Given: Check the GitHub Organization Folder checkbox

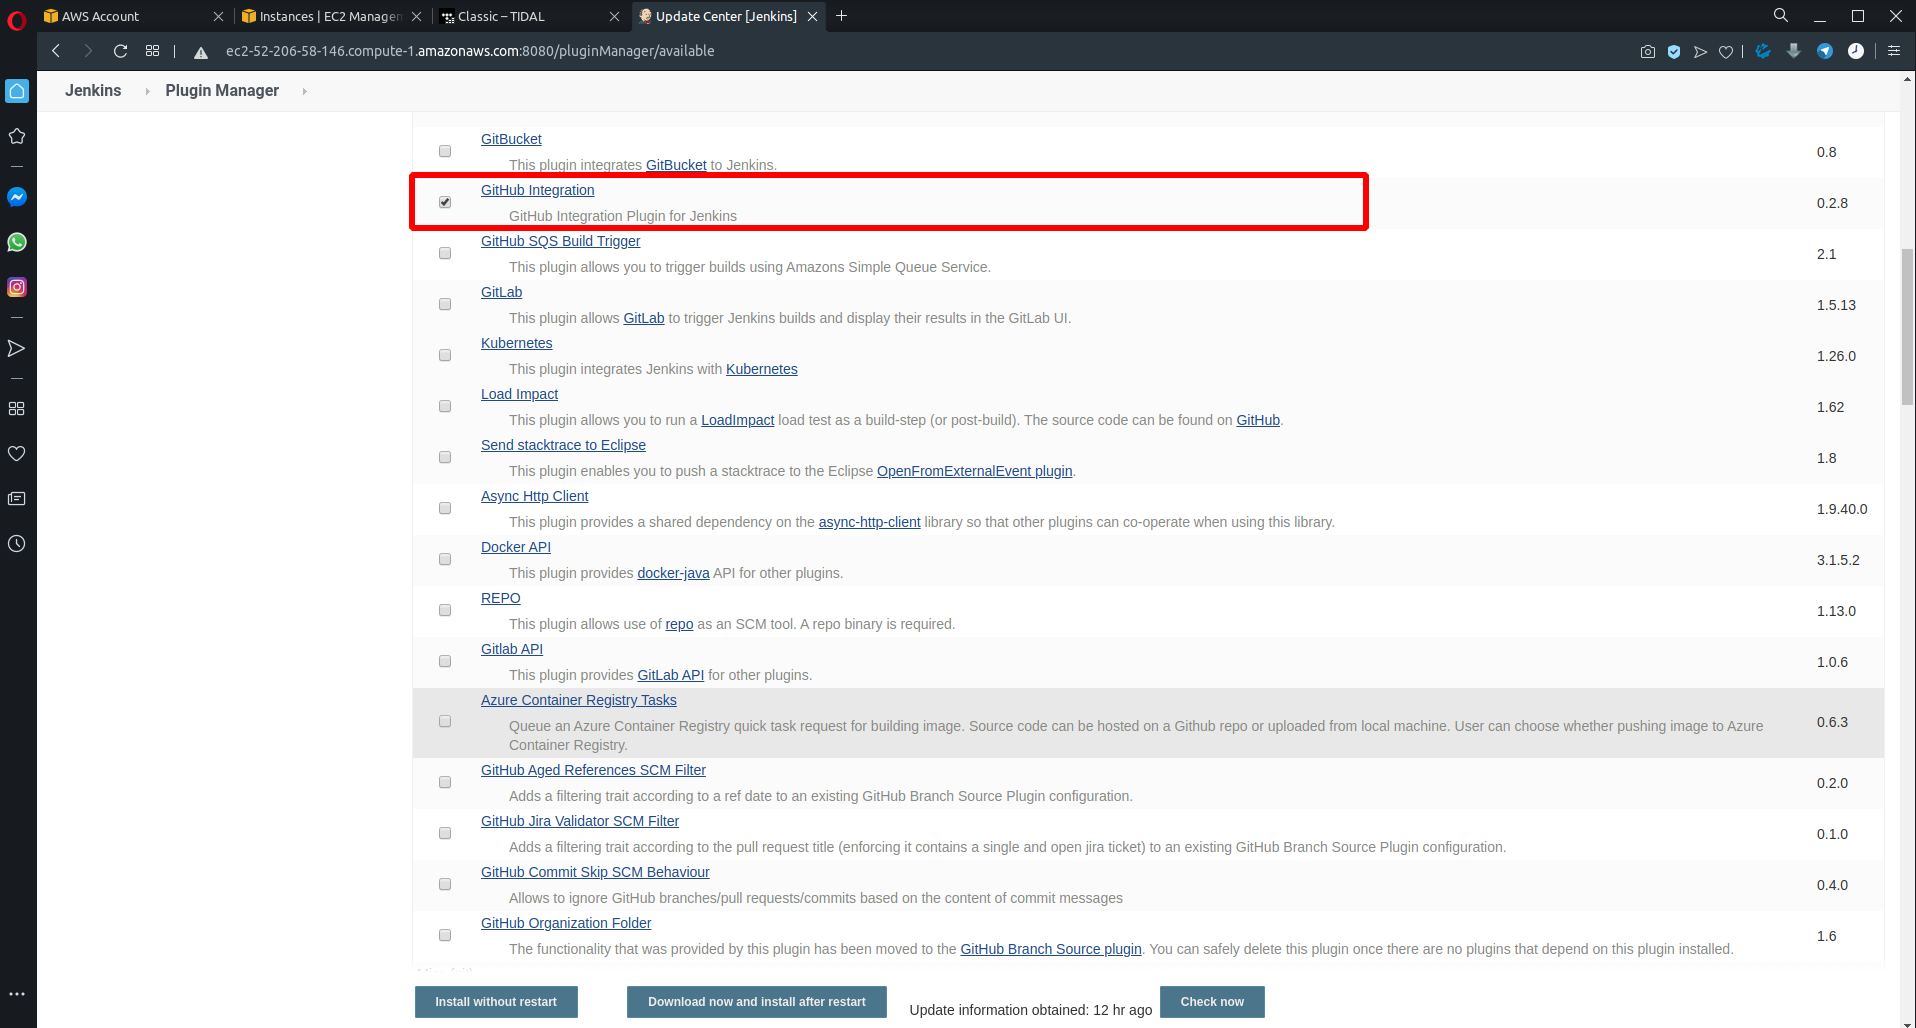Looking at the screenshot, I should point(445,936).
